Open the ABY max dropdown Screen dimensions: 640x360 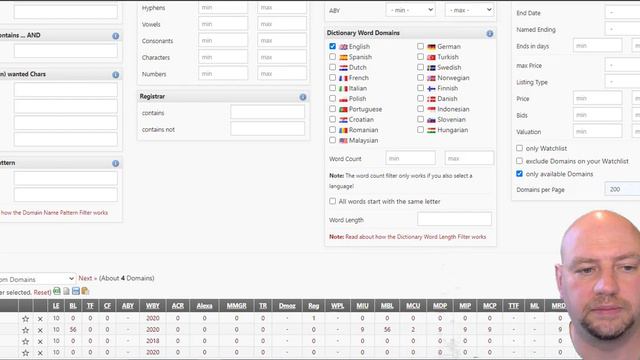[469, 10]
